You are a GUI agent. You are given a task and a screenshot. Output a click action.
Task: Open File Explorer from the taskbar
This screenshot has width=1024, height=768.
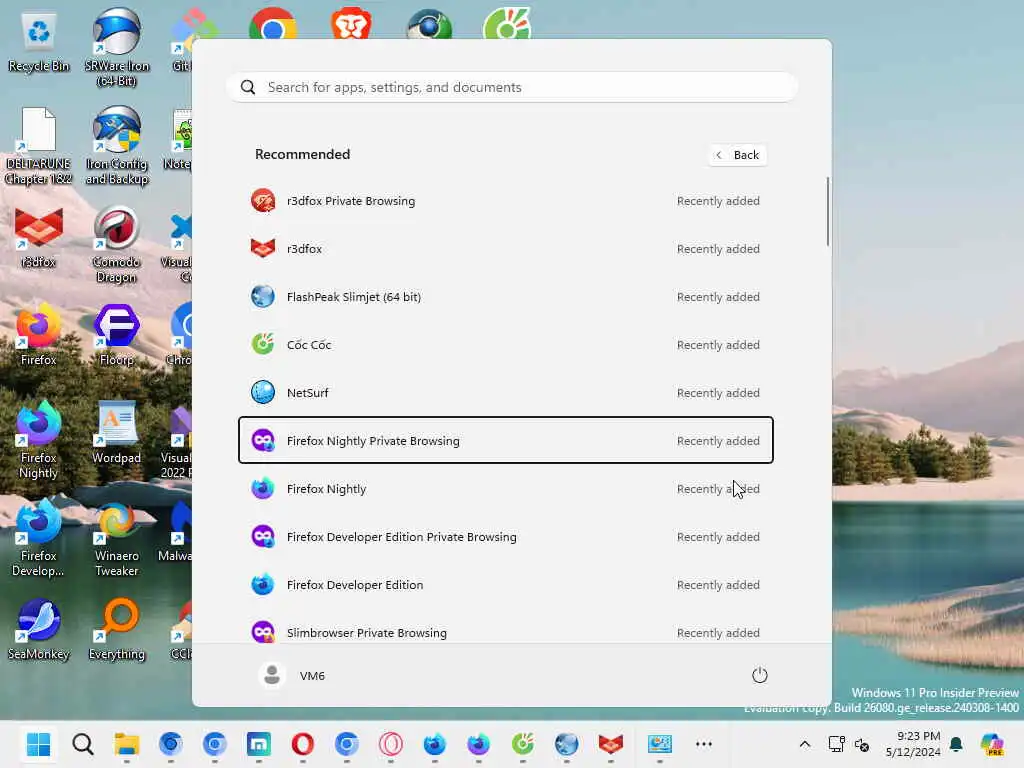pos(127,744)
